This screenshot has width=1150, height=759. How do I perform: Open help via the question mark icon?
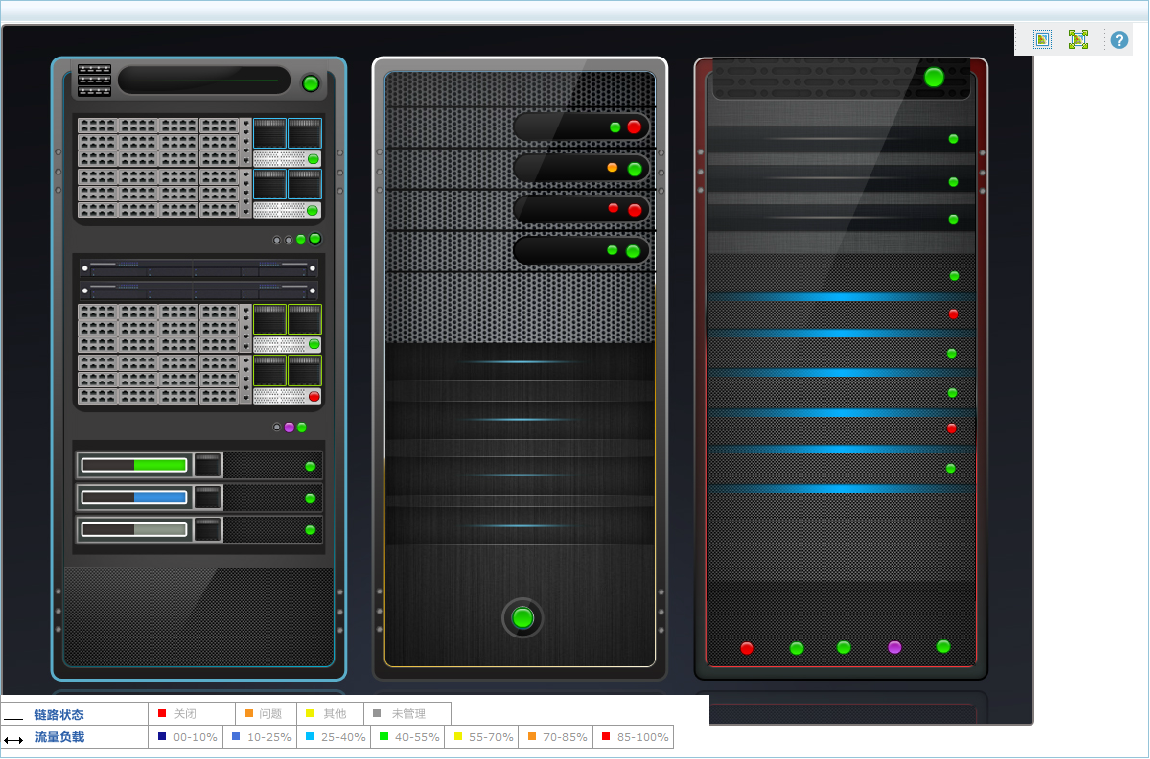[x=1119, y=40]
